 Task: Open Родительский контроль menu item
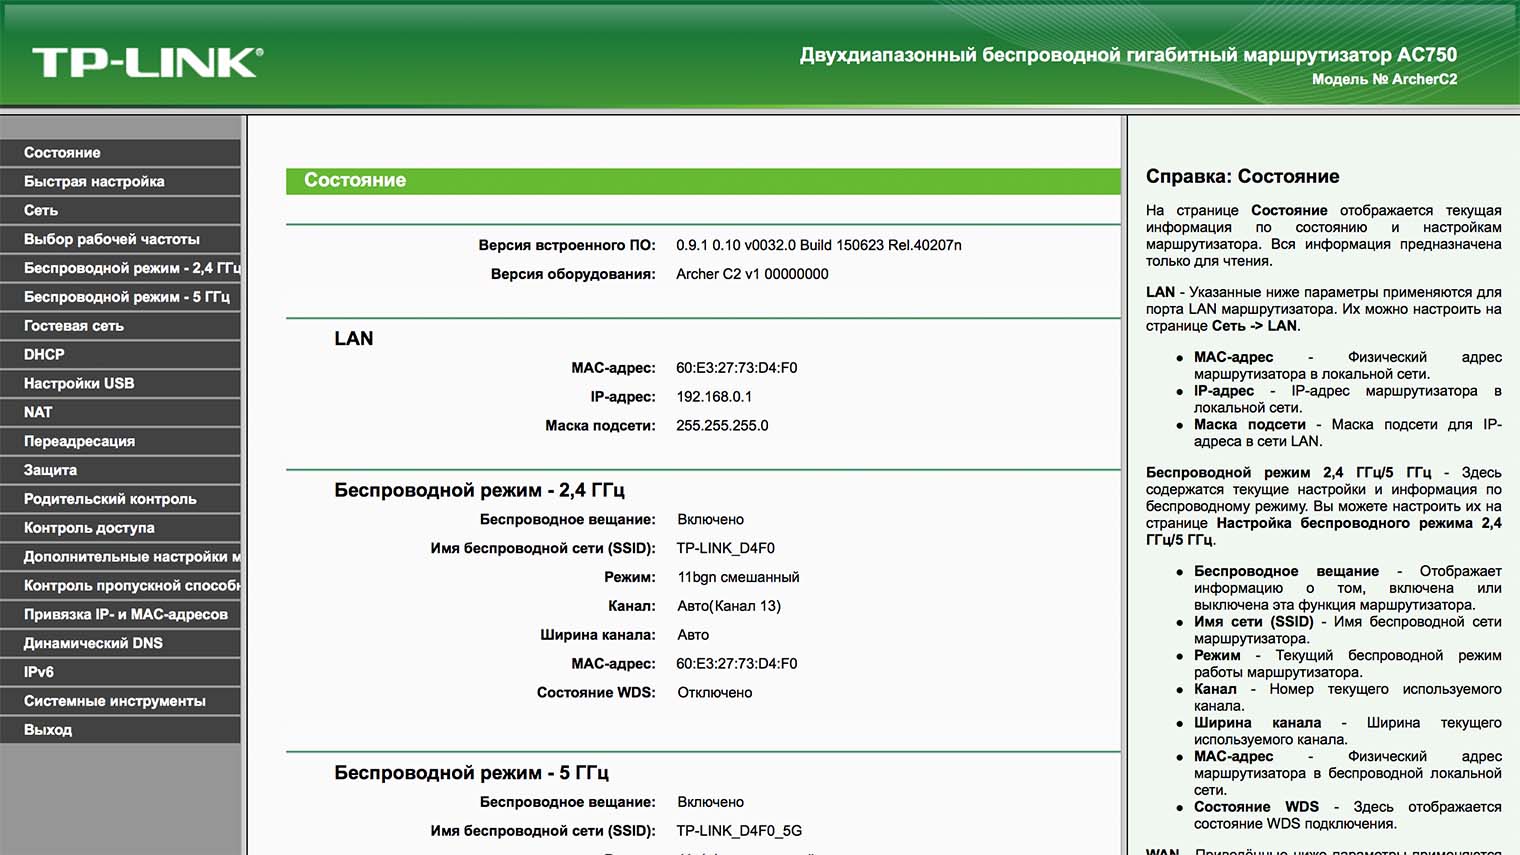tap(120, 499)
